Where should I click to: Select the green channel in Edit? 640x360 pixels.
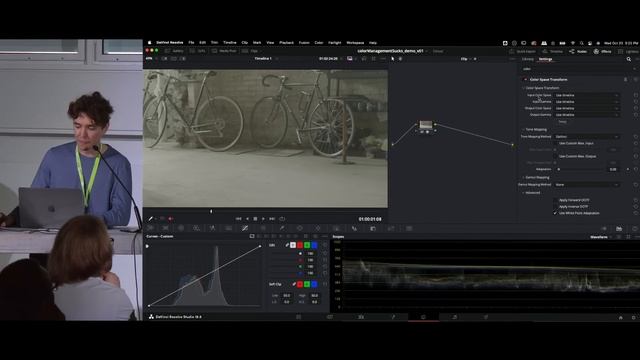click(307, 245)
